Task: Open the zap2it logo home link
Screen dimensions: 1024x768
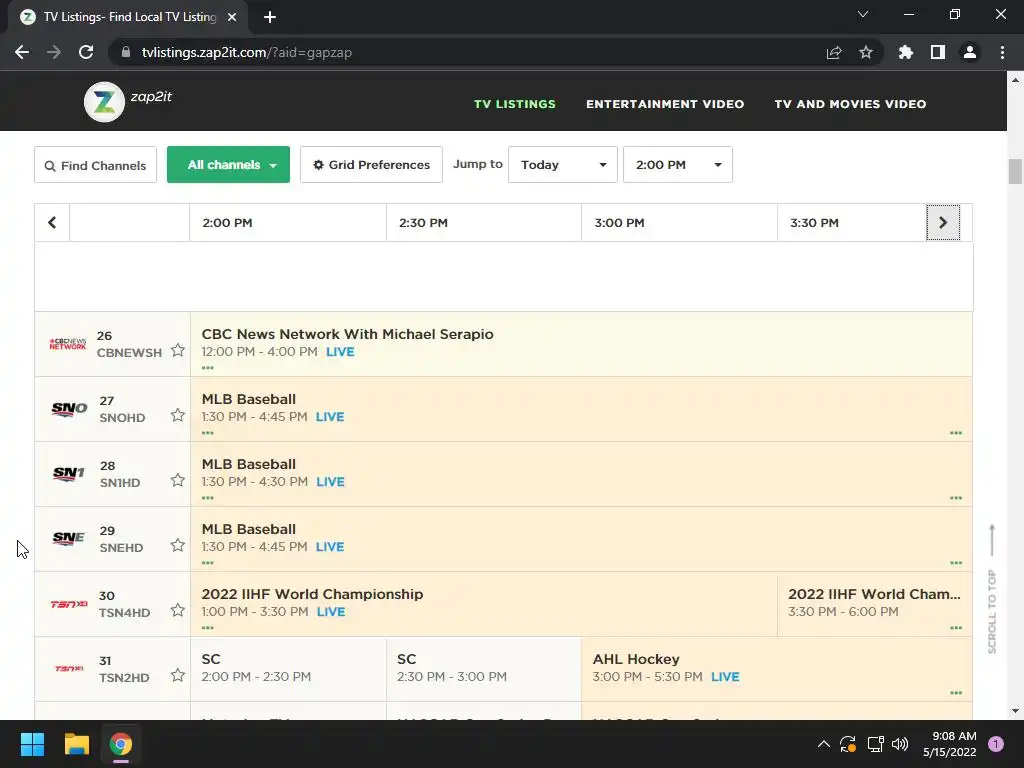Action: (x=128, y=101)
